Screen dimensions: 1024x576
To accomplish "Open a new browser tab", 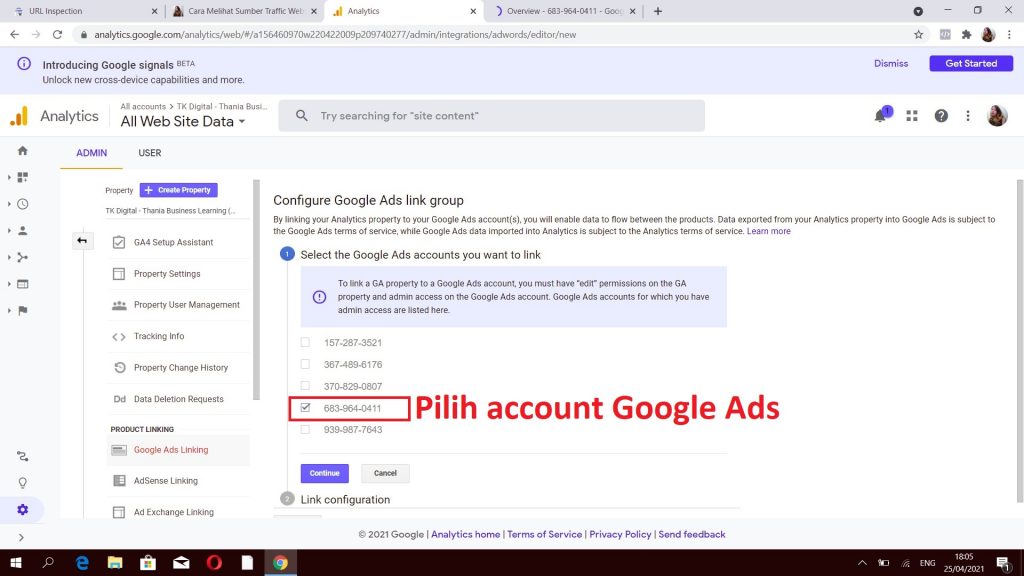I will click(x=658, y=11).
